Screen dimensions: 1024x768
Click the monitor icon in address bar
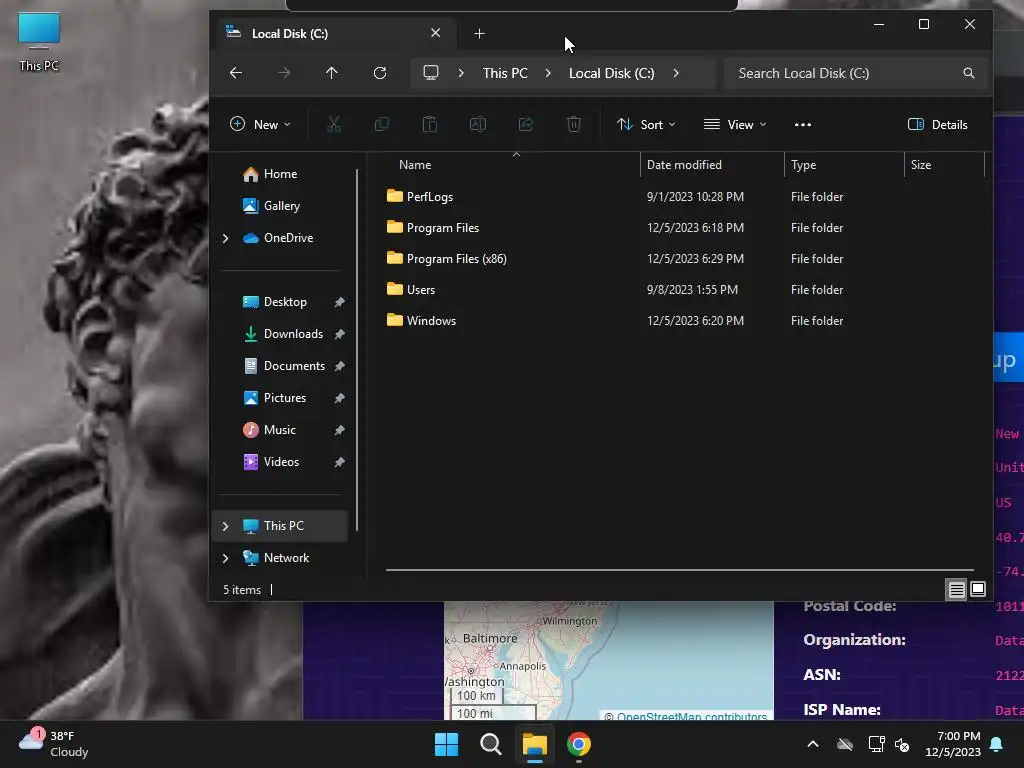[x=431, y=72]
